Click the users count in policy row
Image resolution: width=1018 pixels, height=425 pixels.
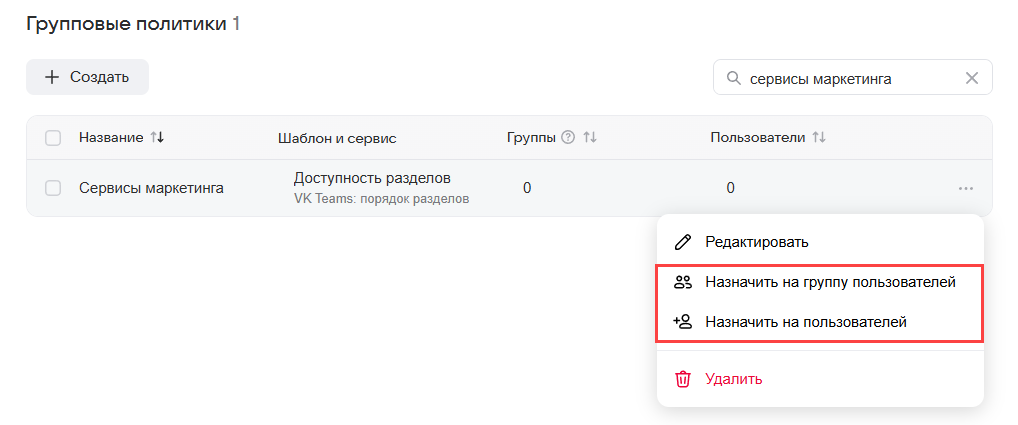click(730, 188)
